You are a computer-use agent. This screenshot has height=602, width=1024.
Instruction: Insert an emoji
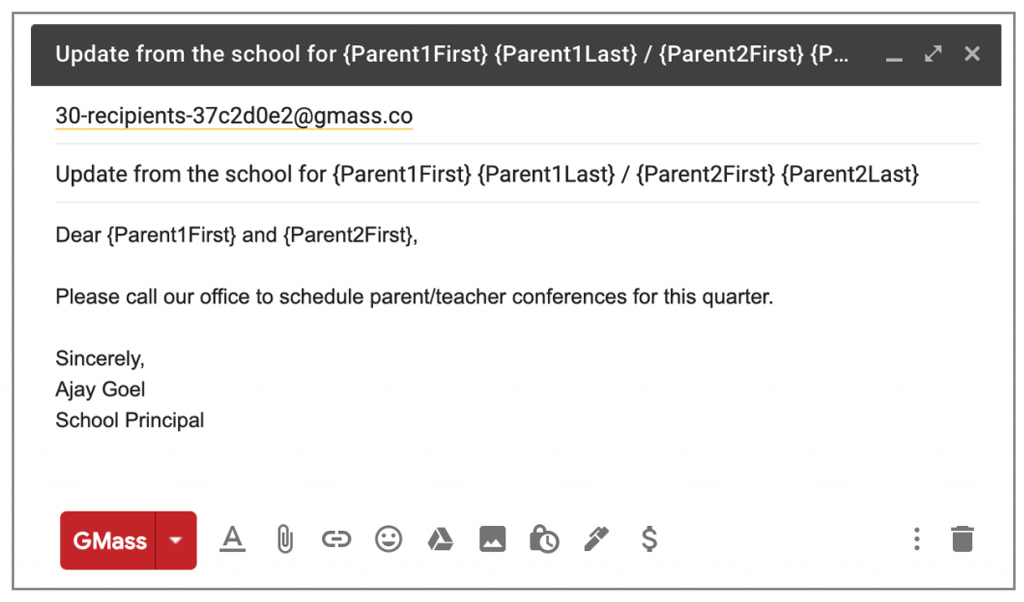(388, 540)
